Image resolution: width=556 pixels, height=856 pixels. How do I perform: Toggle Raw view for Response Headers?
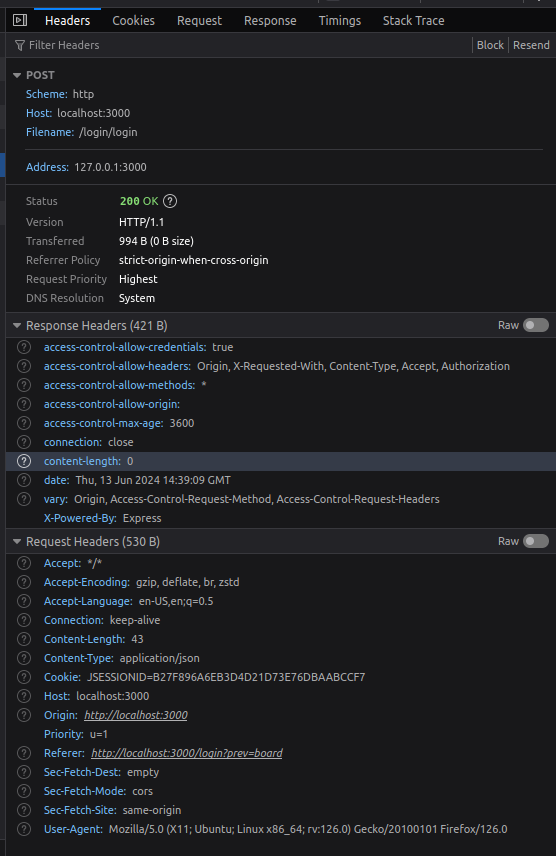pyautogui.click(x=535, y=325)
